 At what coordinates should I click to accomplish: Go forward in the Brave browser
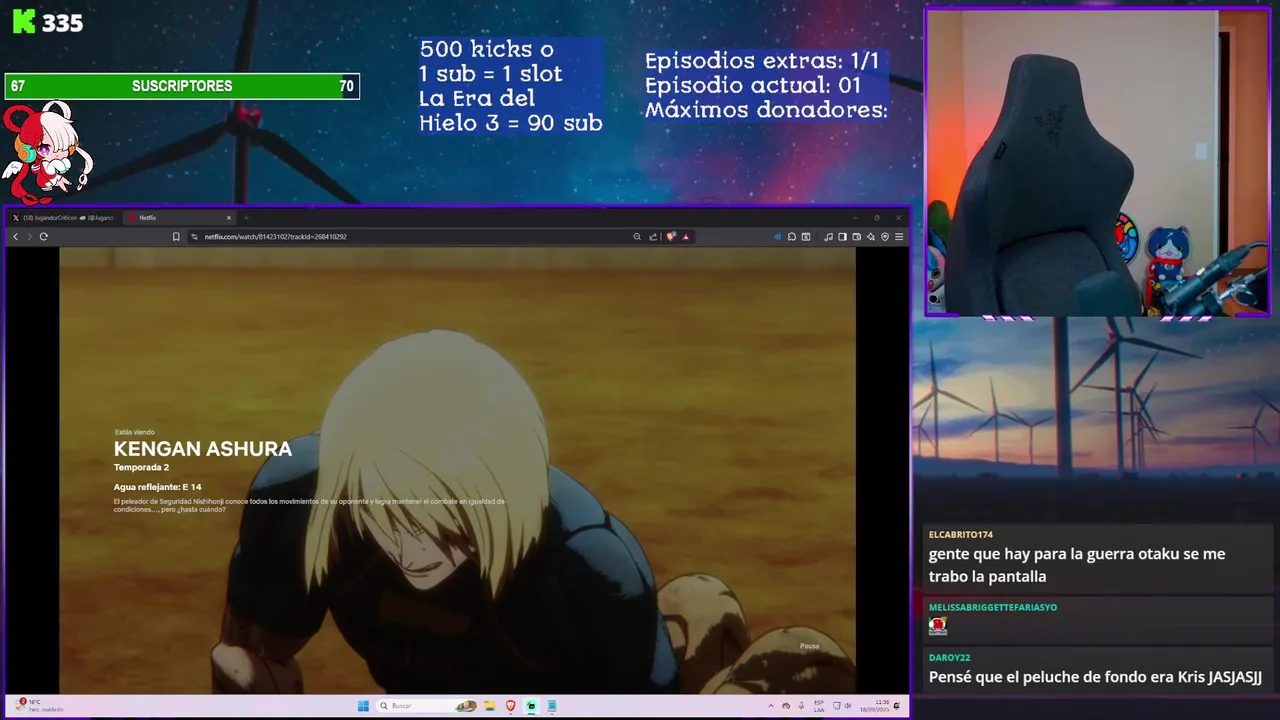(x=29, y=237)
